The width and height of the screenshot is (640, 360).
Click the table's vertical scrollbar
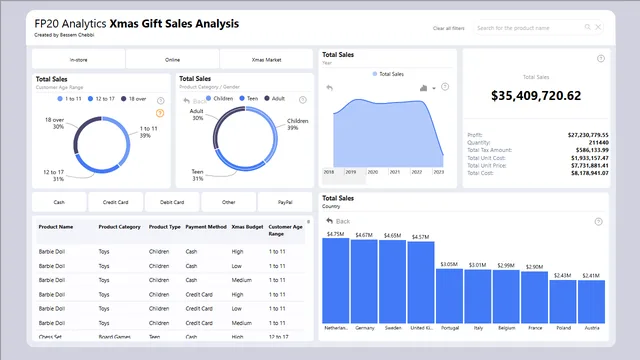309,222
